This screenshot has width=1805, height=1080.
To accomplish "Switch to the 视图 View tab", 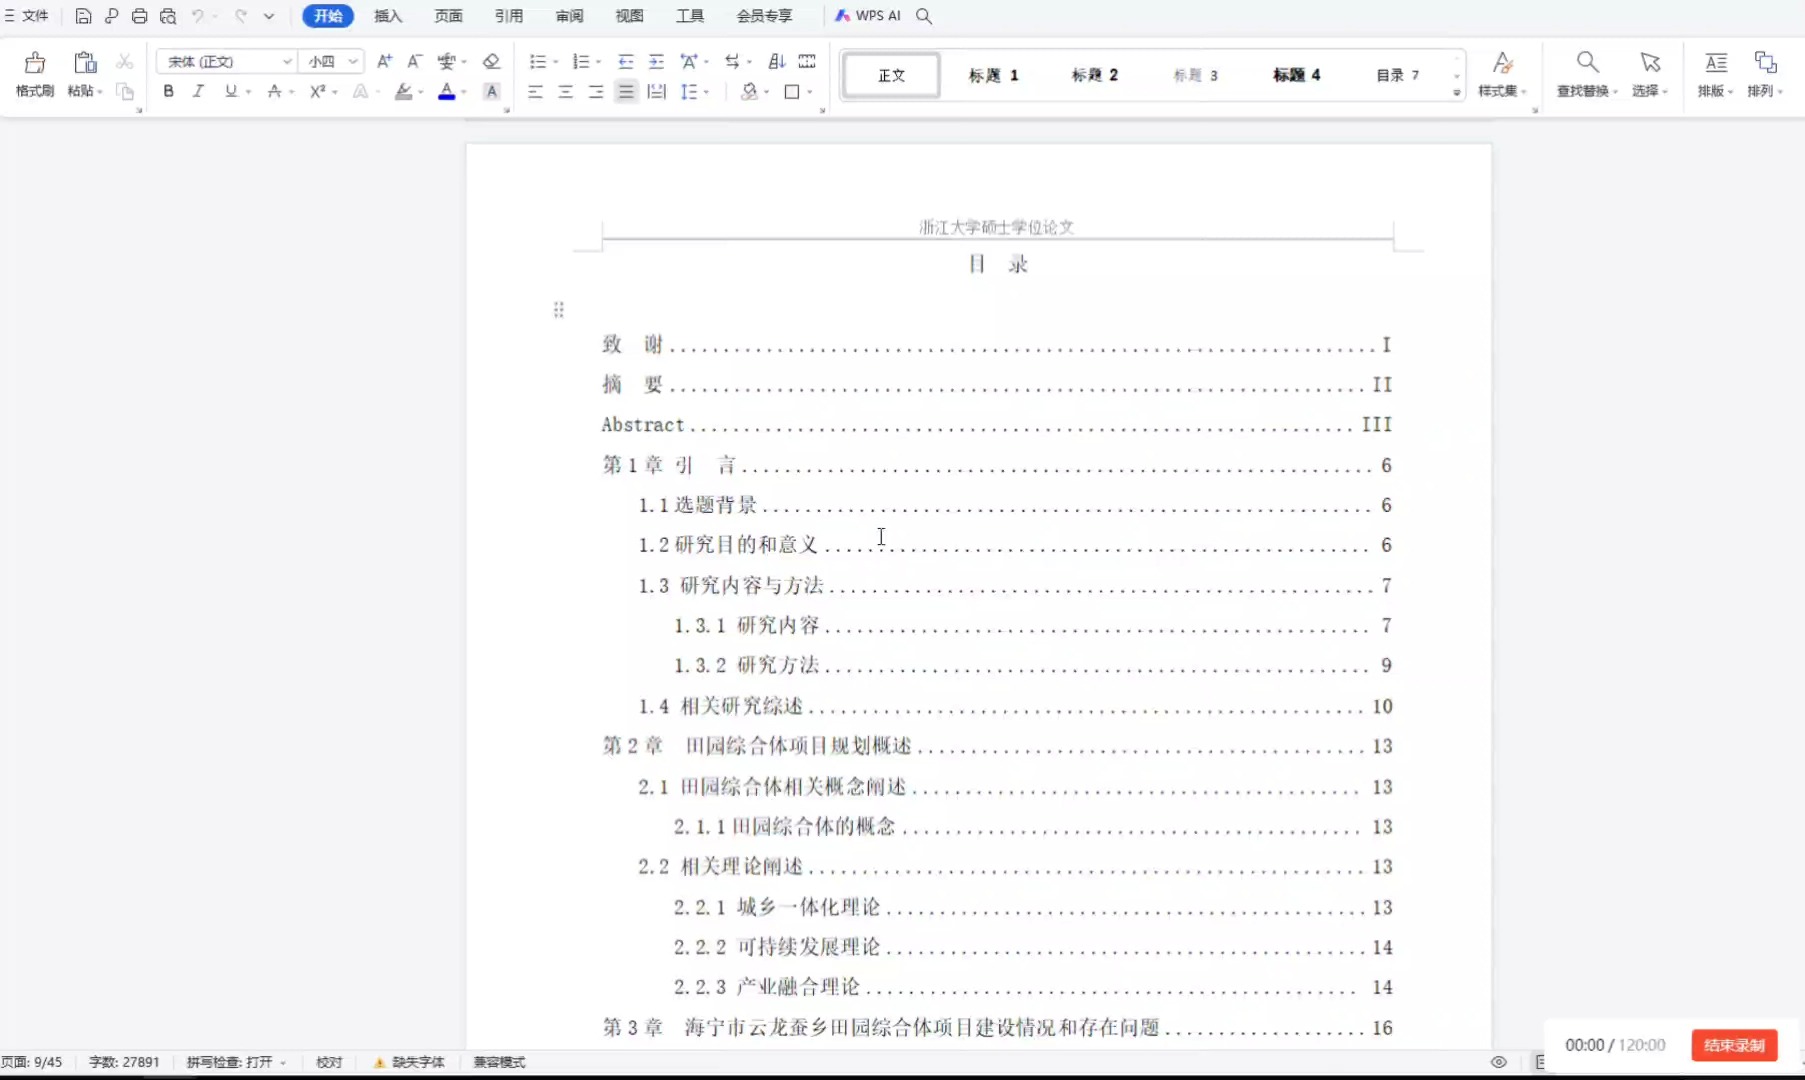I will pyautogui.click(x=629, y=16).
